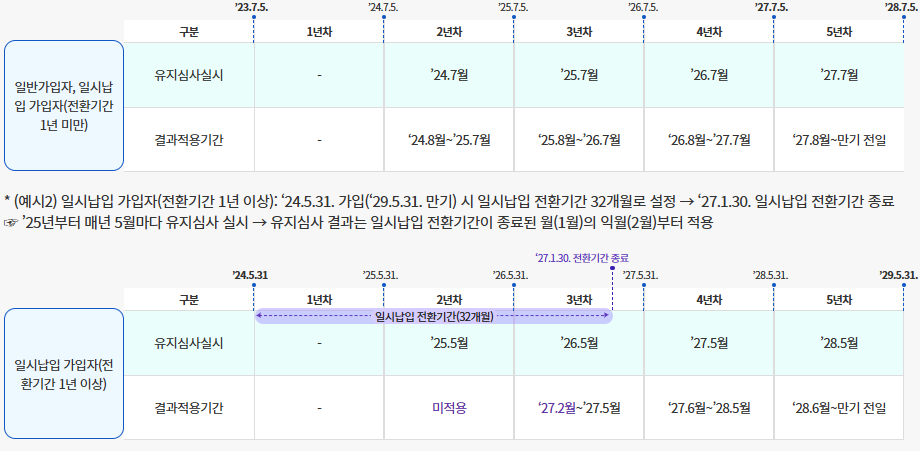This screenshot has height=451, width=920.
Task: Select the '27.7월 review month cell
Action: 839,75
